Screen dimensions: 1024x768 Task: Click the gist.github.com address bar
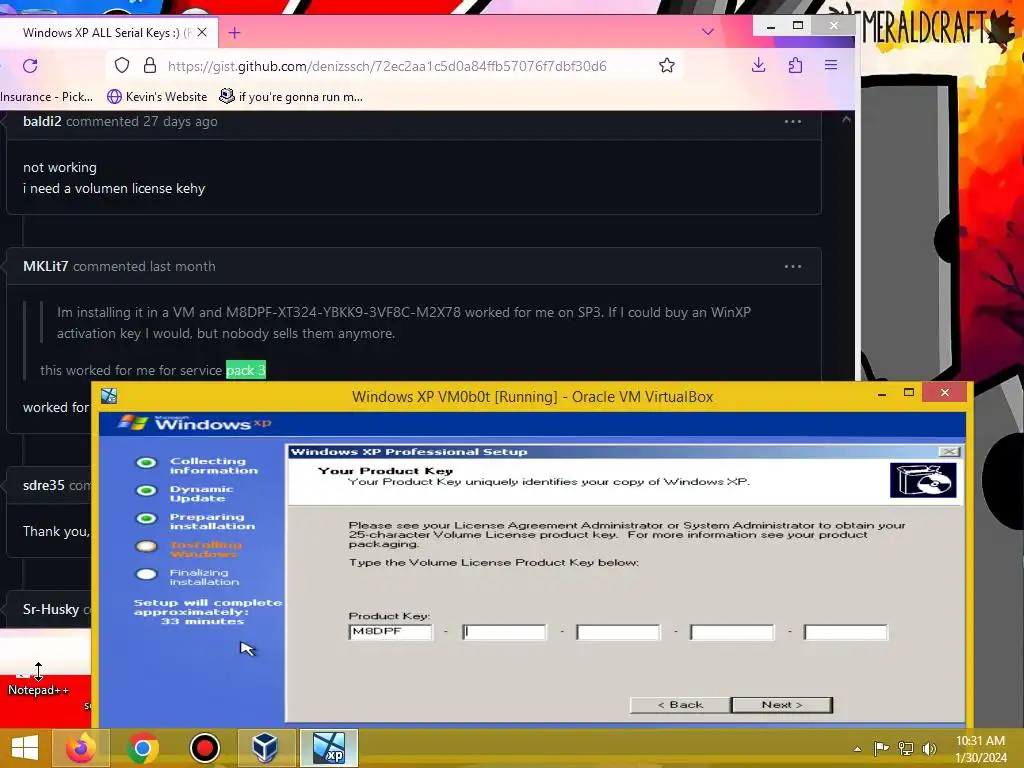click(x=387, y=66)
